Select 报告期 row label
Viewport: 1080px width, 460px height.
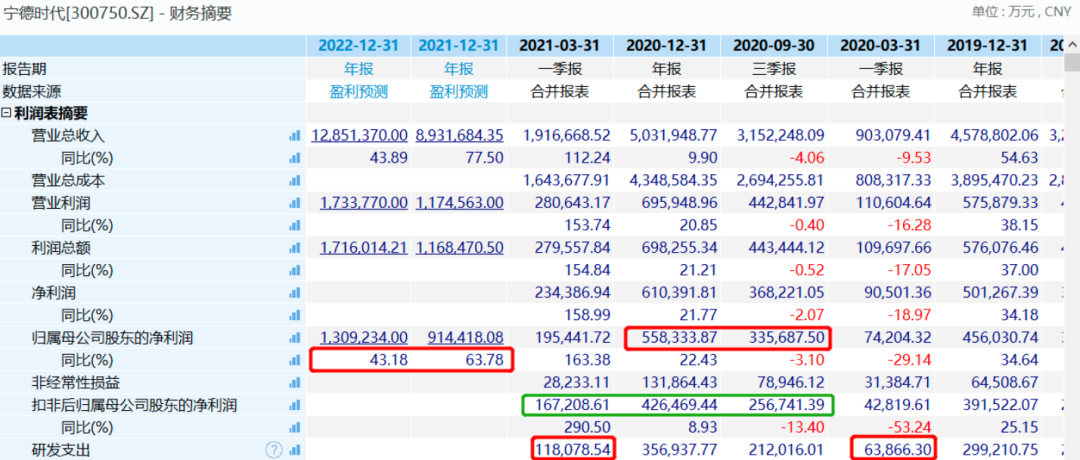[x=25, y=69]
